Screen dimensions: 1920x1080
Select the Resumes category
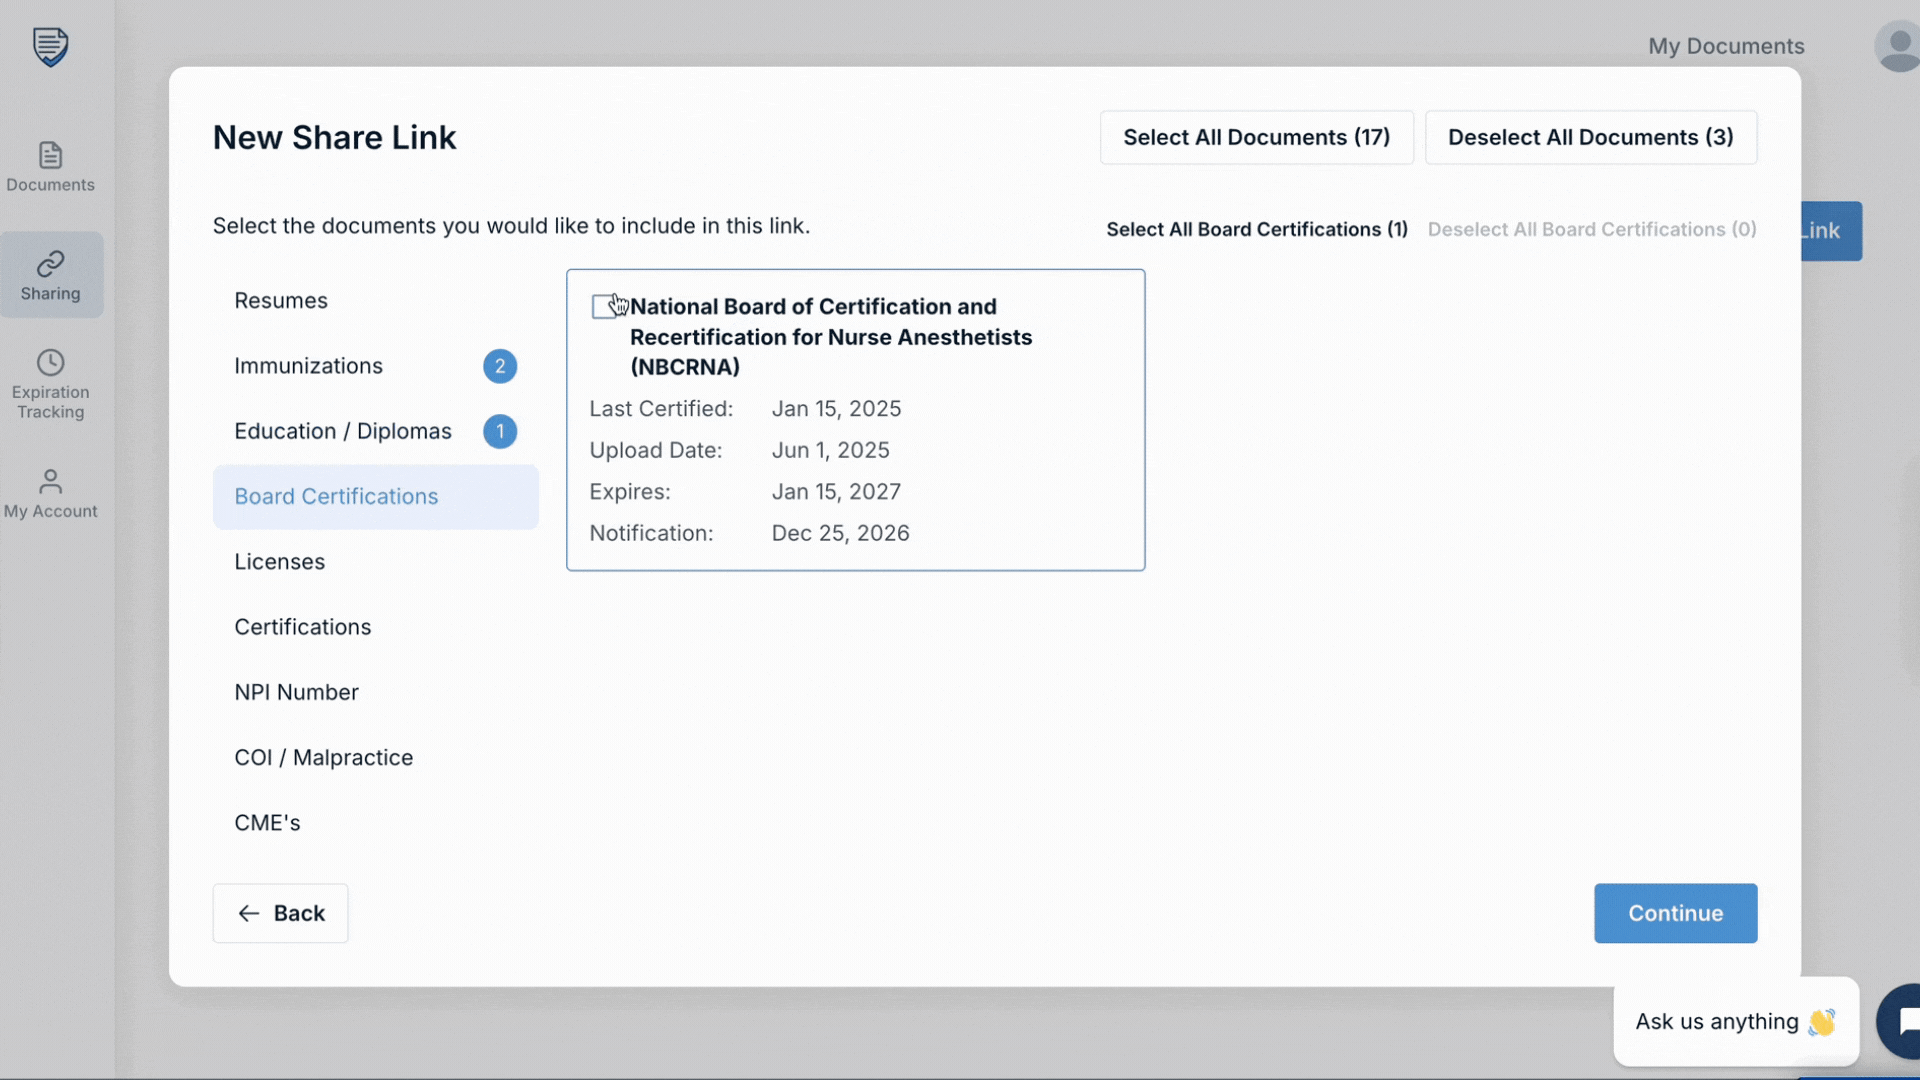(376, 301)
